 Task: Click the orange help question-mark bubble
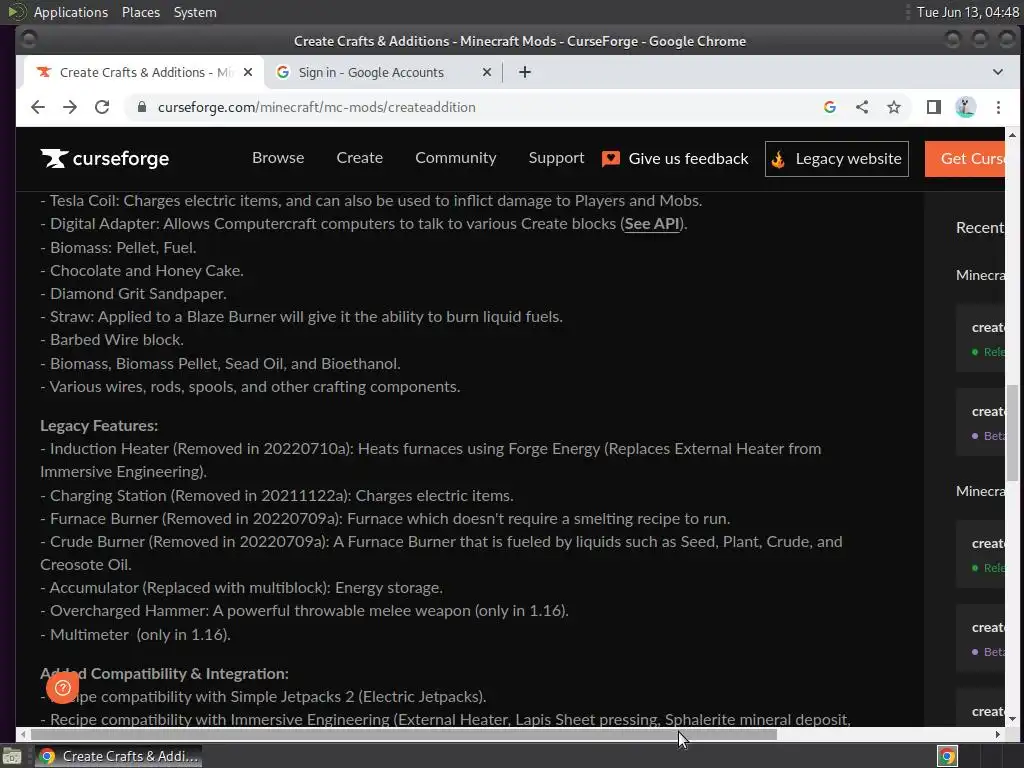63,687
